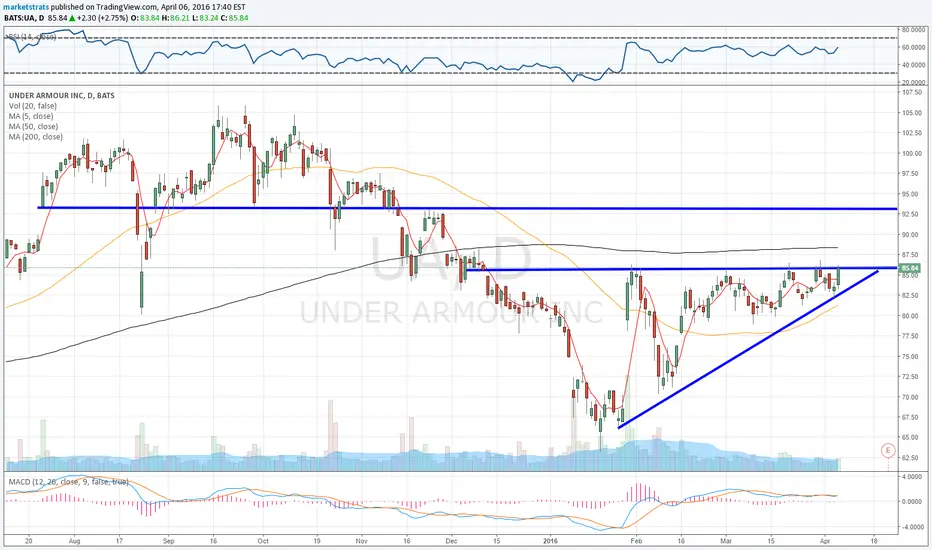Click the 20.0000 RSI axis label
Screen dimensions: 932x550
coord(912,81)
